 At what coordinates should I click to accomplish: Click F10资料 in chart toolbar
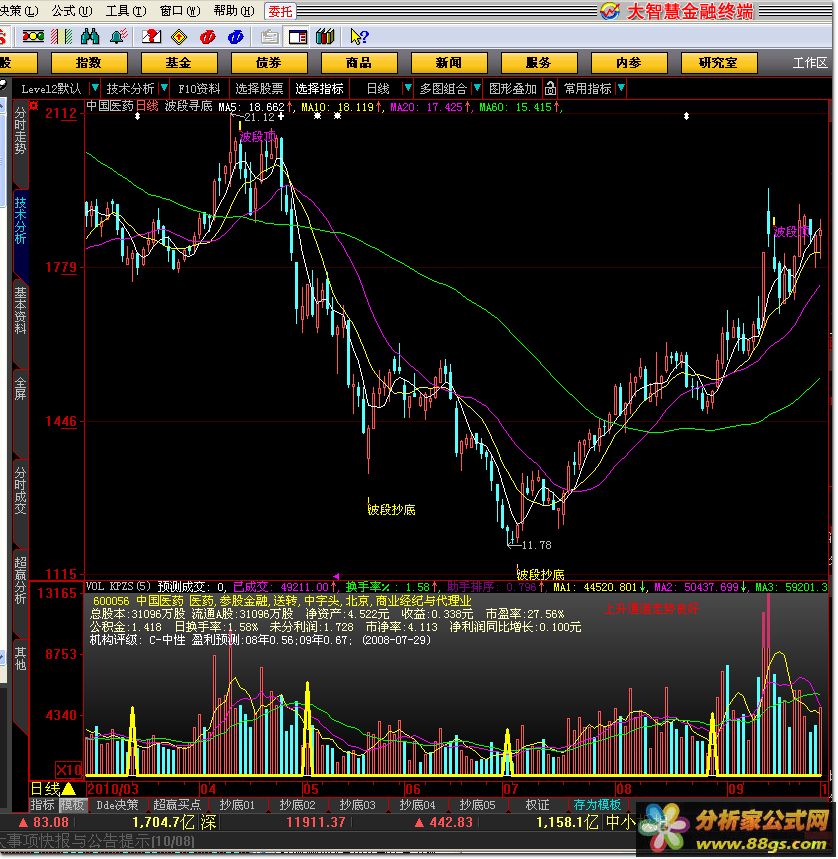[199, 88]
